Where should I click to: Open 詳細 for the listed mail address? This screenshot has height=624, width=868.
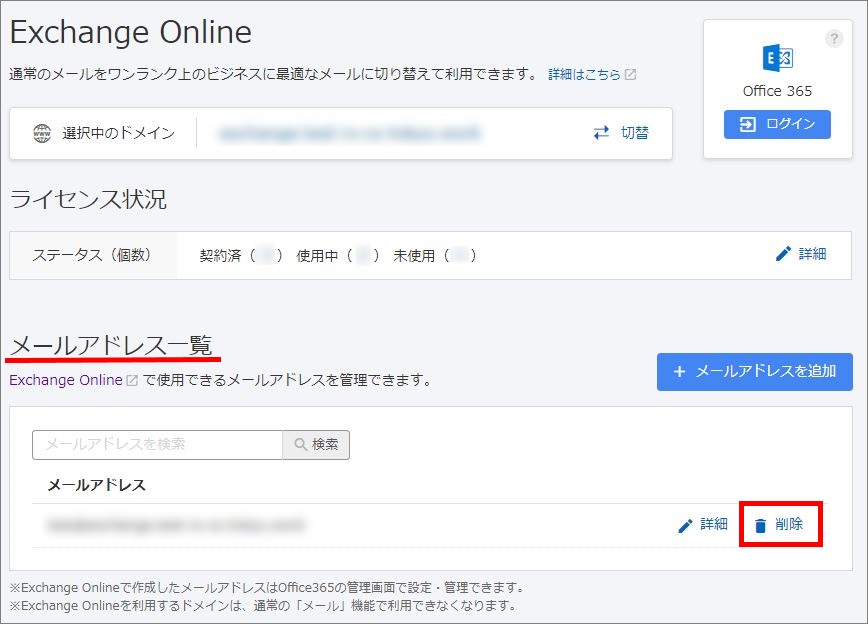coord(714,524)
